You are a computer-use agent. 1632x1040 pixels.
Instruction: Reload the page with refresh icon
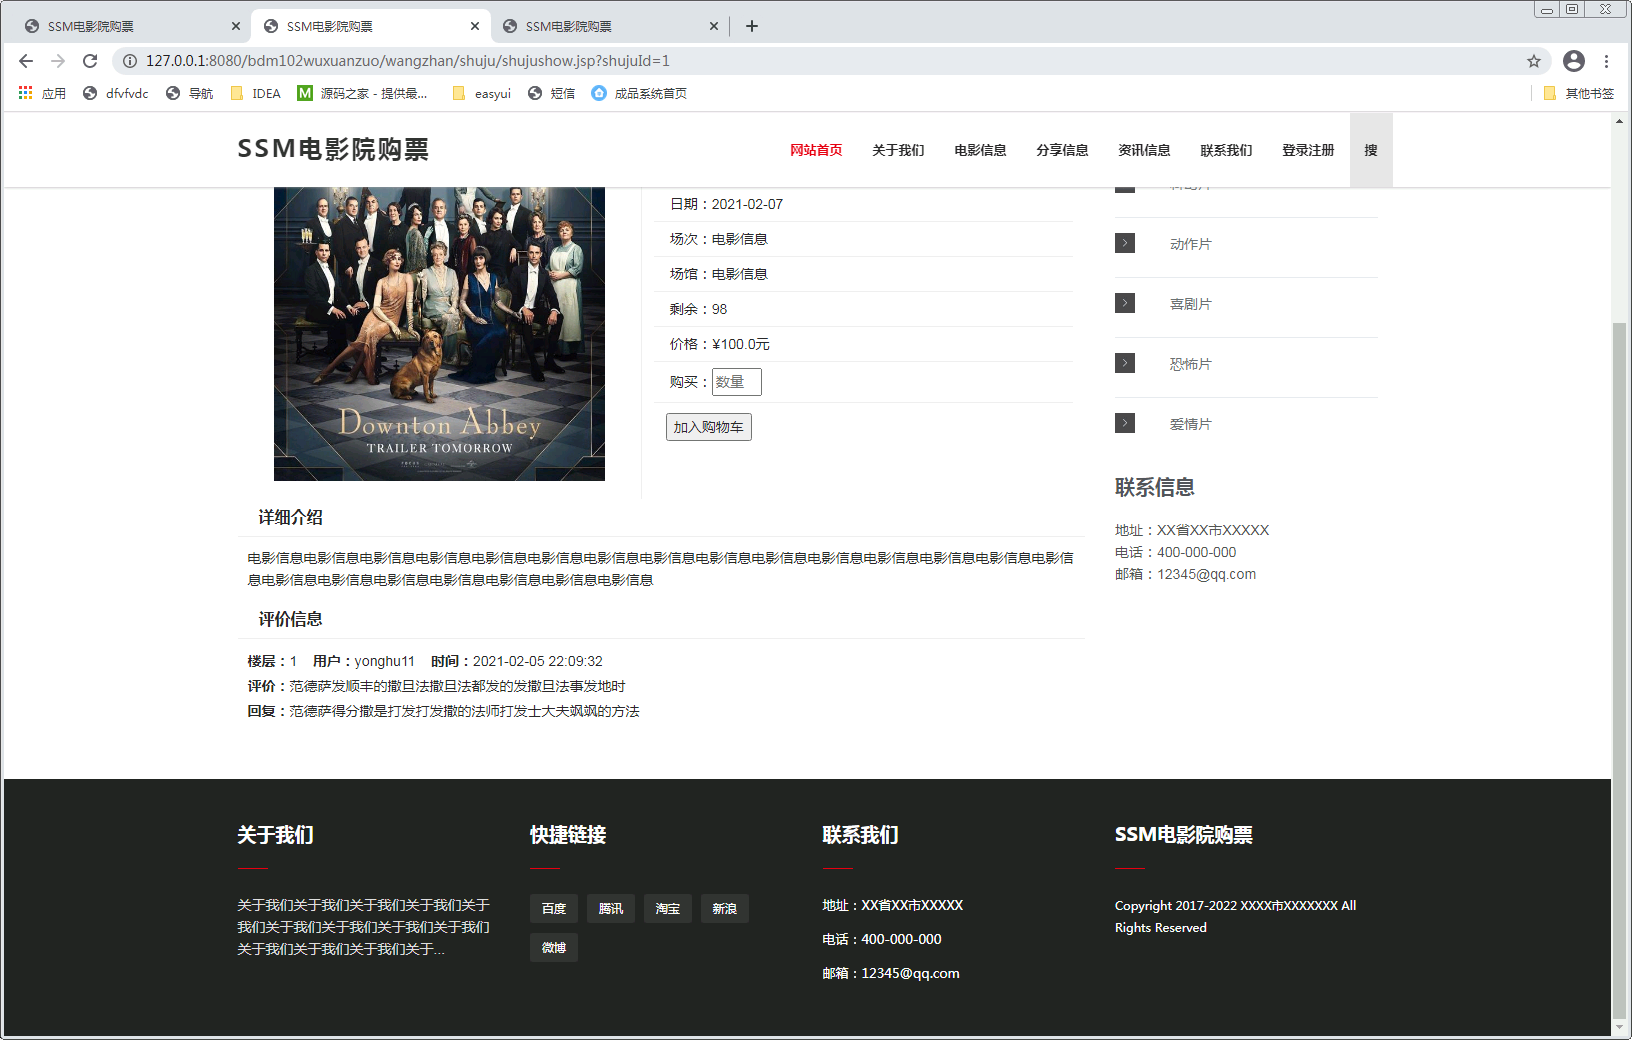[x=90, y=61]
